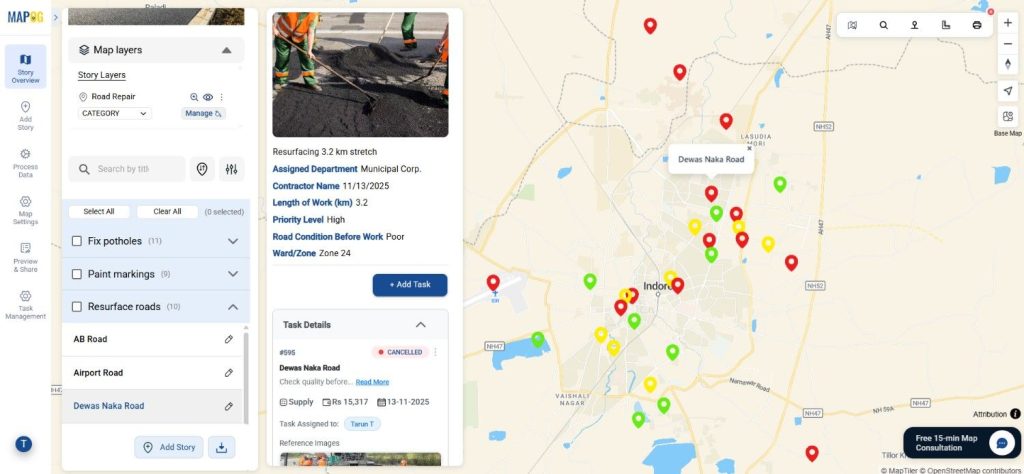Toggle visibility of Road Repair layer
This screenshot has height=474, width=1024.
208,97
